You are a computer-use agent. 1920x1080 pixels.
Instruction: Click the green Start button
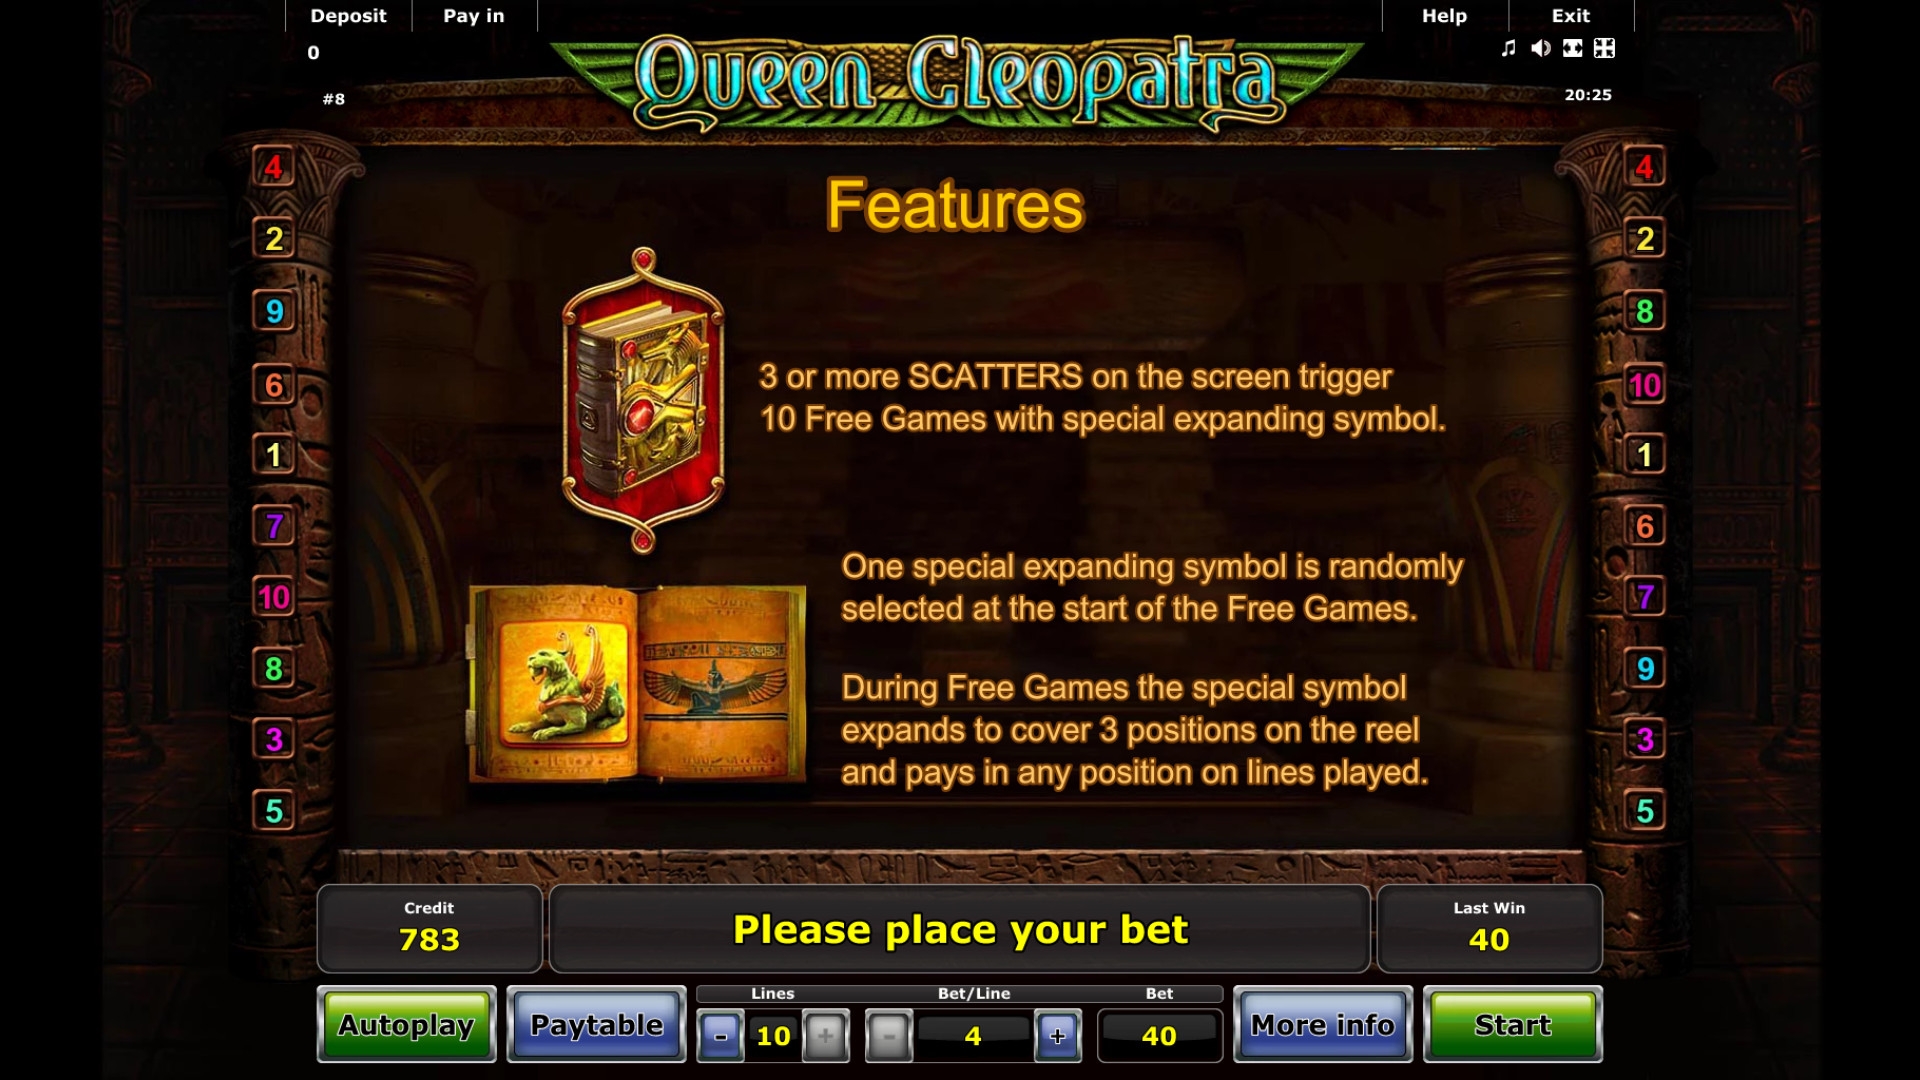[x=1513, y=1025]
